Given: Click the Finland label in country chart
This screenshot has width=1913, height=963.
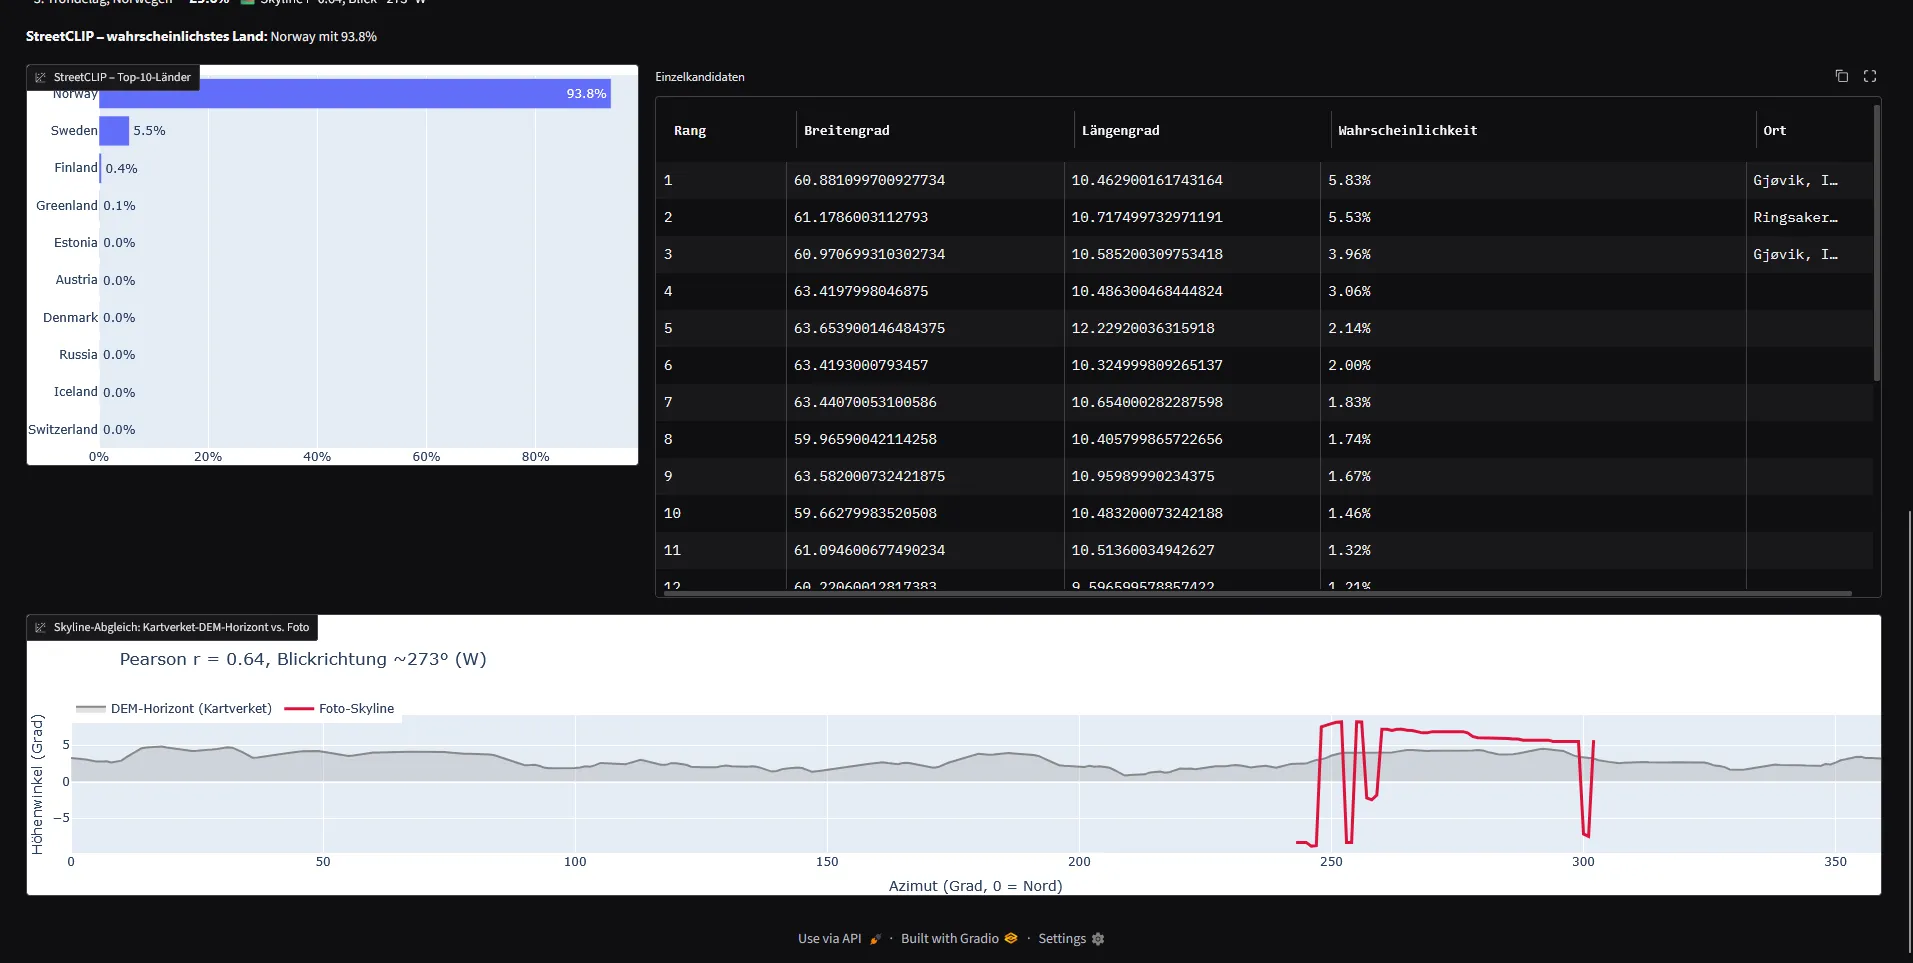Looking at the screenshot, I should (76, 168).
